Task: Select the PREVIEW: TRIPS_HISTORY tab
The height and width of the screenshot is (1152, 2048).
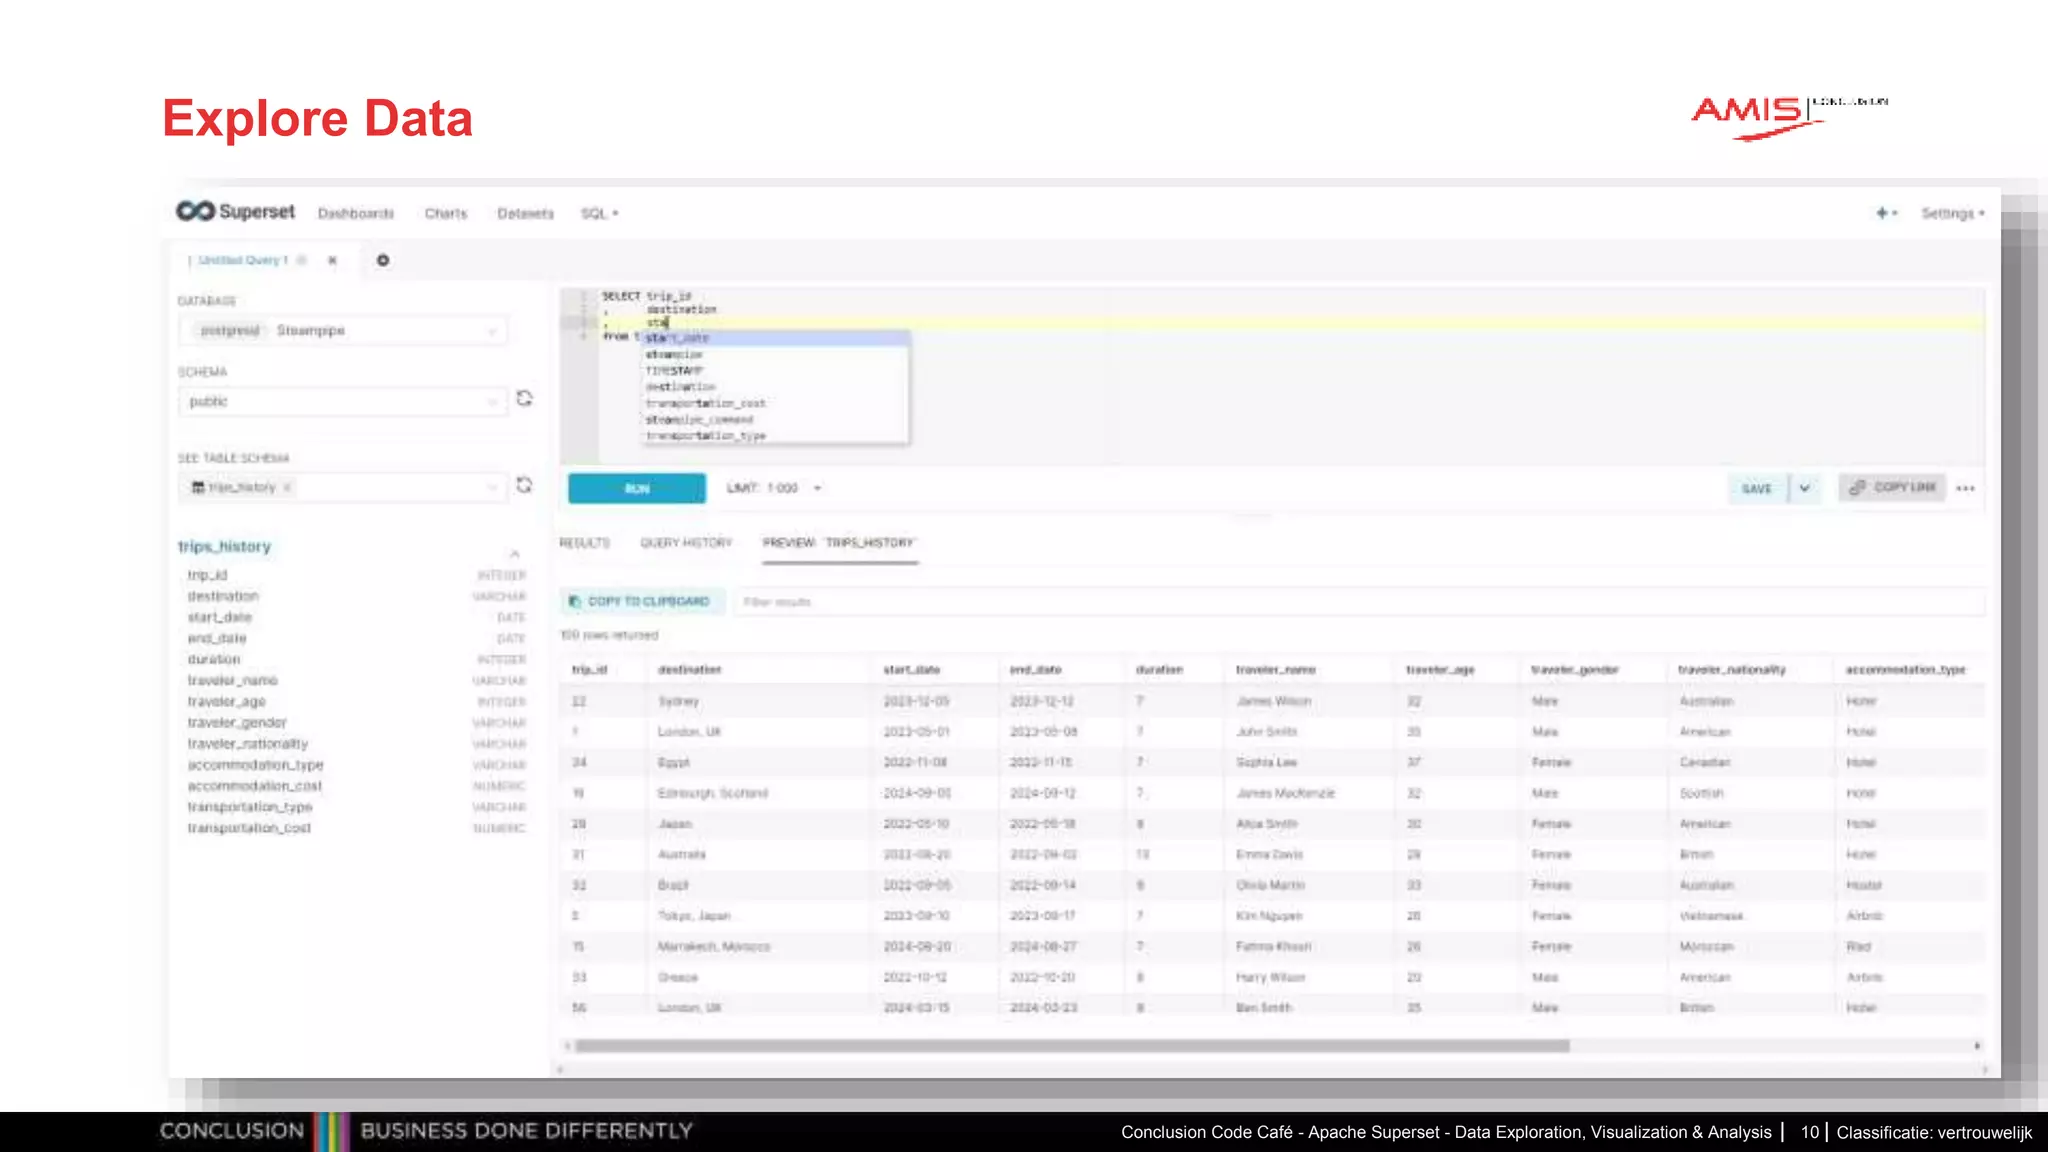Action: [x=839, y=542]
